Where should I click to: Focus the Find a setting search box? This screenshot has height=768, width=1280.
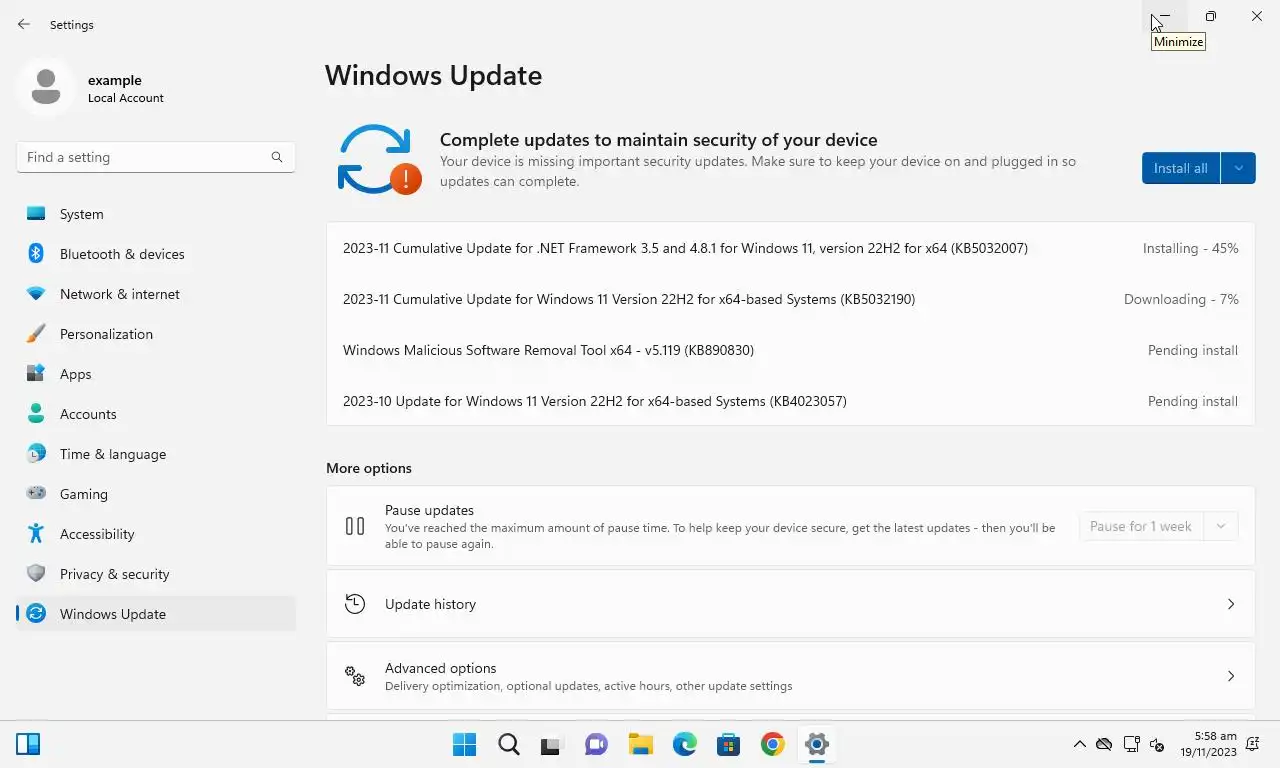pyautogui.click(x=155, y=157)
